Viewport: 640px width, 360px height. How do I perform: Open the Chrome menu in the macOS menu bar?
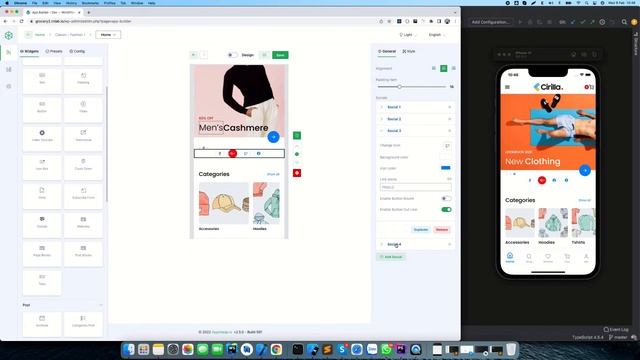coord(20,3)
